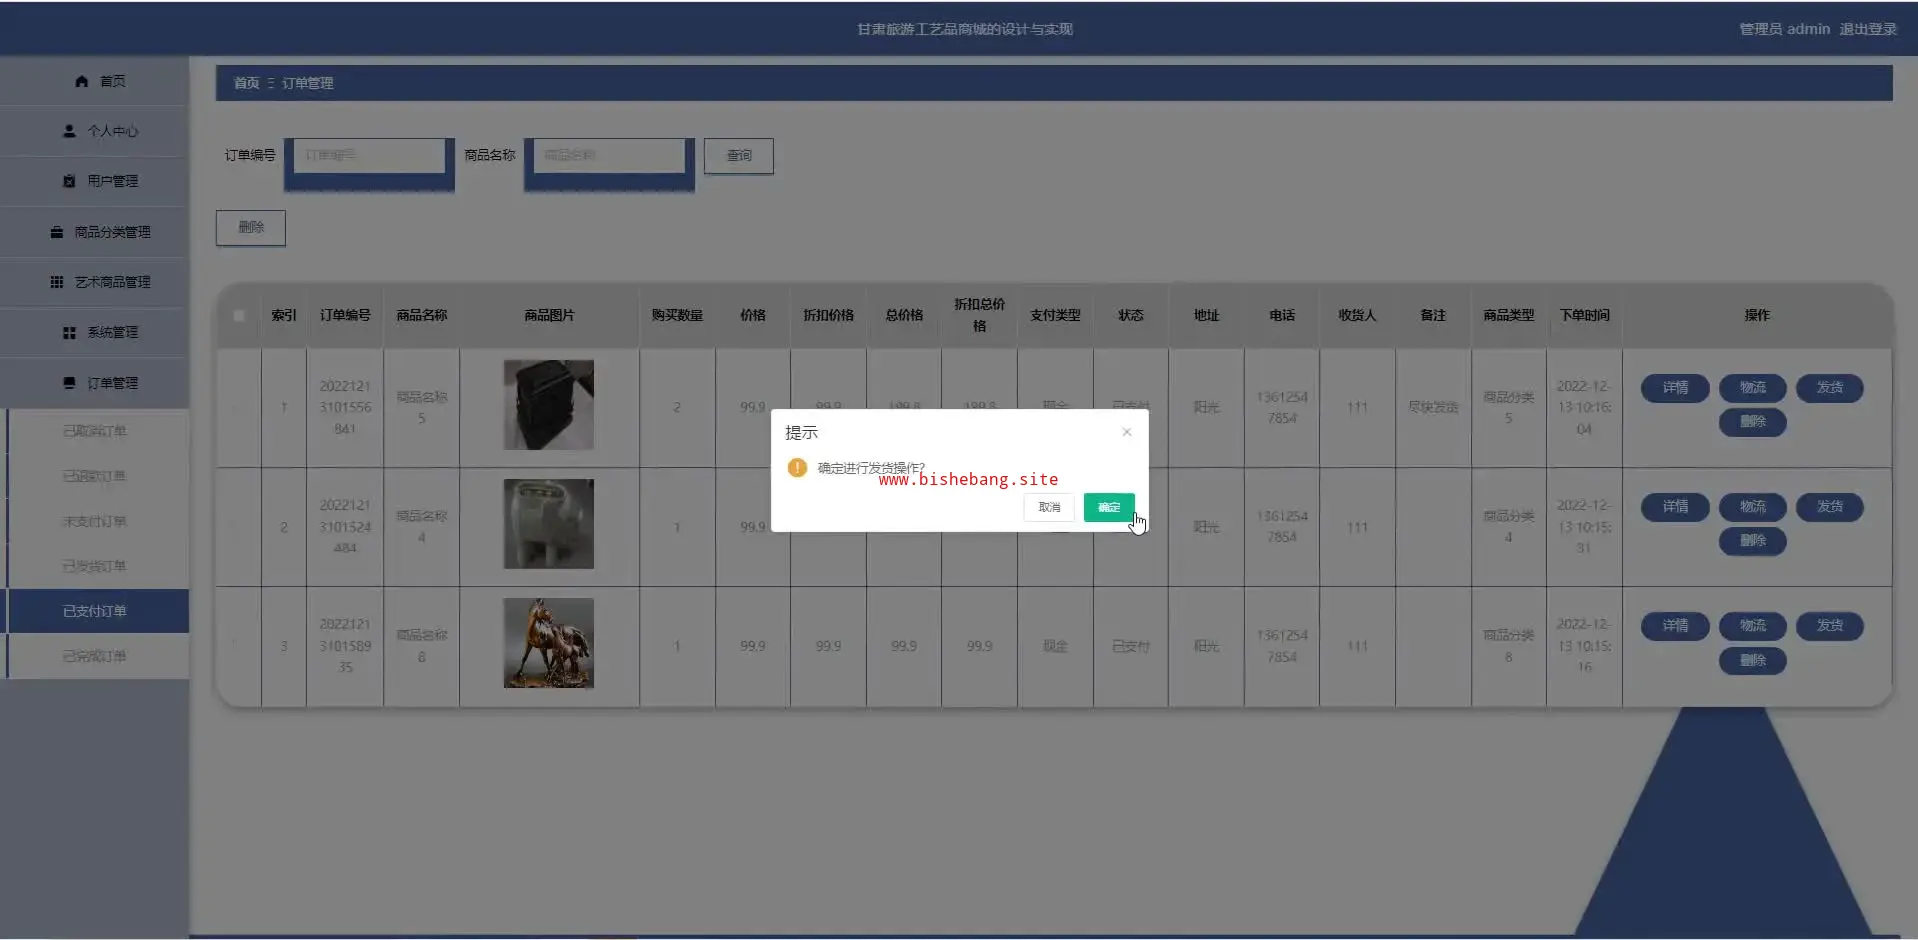The width and height of the screenshot is (1918, 940).
Task: Click 退出登录 to log out
Action: coord(1868,29)
